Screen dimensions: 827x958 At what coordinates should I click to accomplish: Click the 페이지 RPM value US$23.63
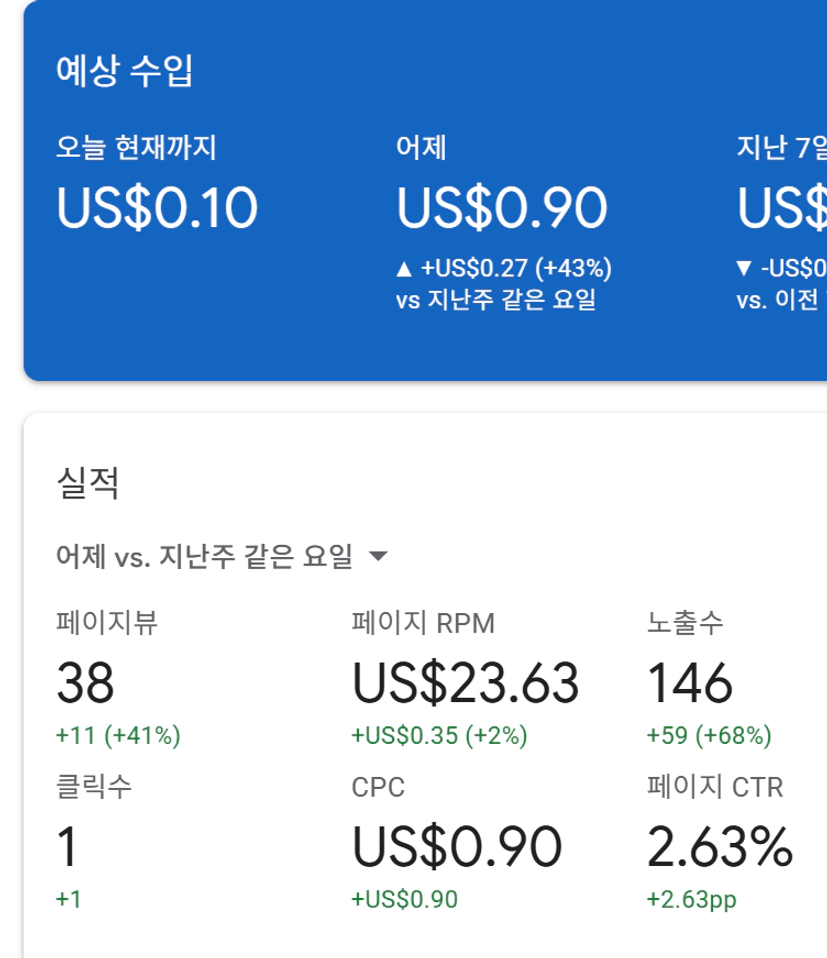[x=465, y=684]
